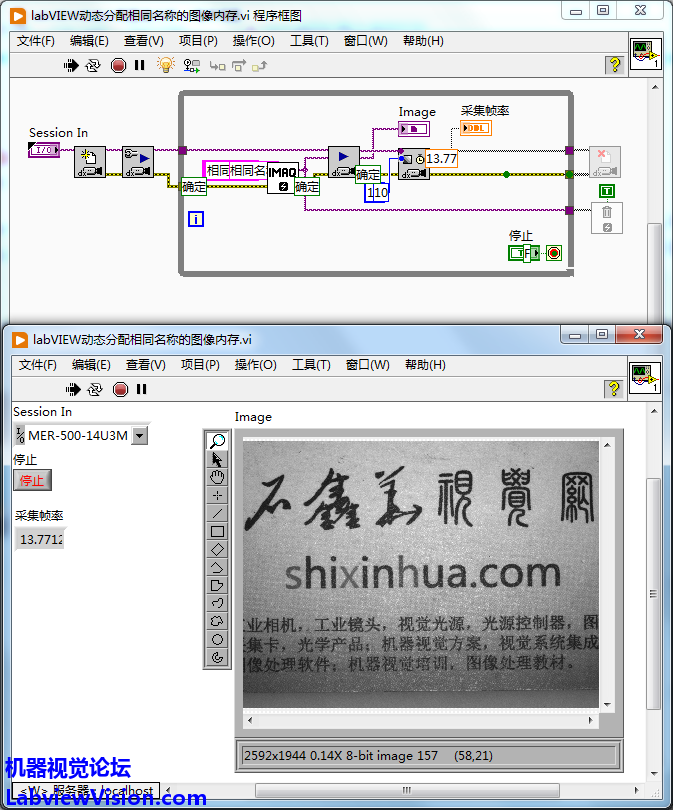Open Context Help from front panel toolbar
673x810 pixels.
(x=615, y=389)
